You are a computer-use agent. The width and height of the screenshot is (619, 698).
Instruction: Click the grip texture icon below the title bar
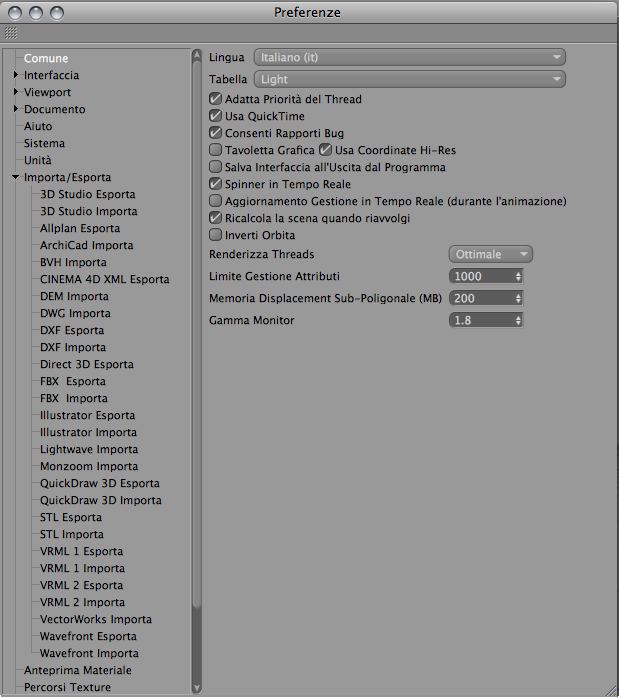11,33
